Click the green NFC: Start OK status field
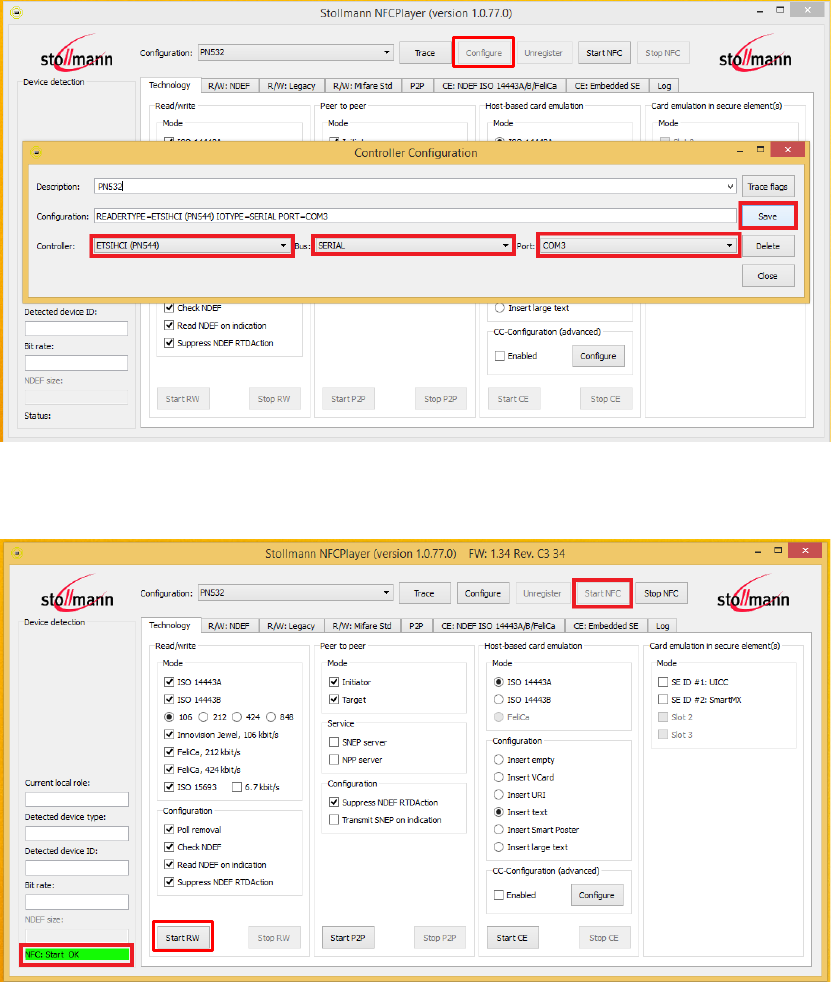 [x=76, y=954]
